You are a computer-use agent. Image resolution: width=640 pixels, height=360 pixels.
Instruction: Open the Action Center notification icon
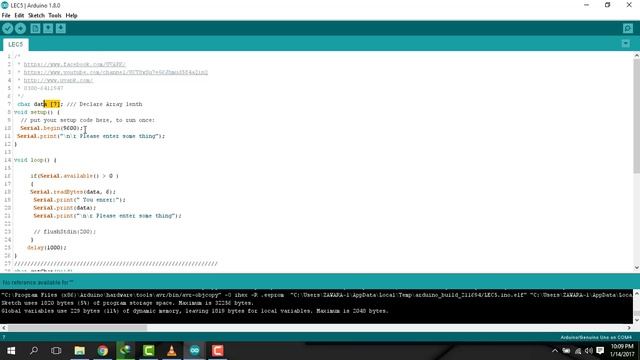600,351
